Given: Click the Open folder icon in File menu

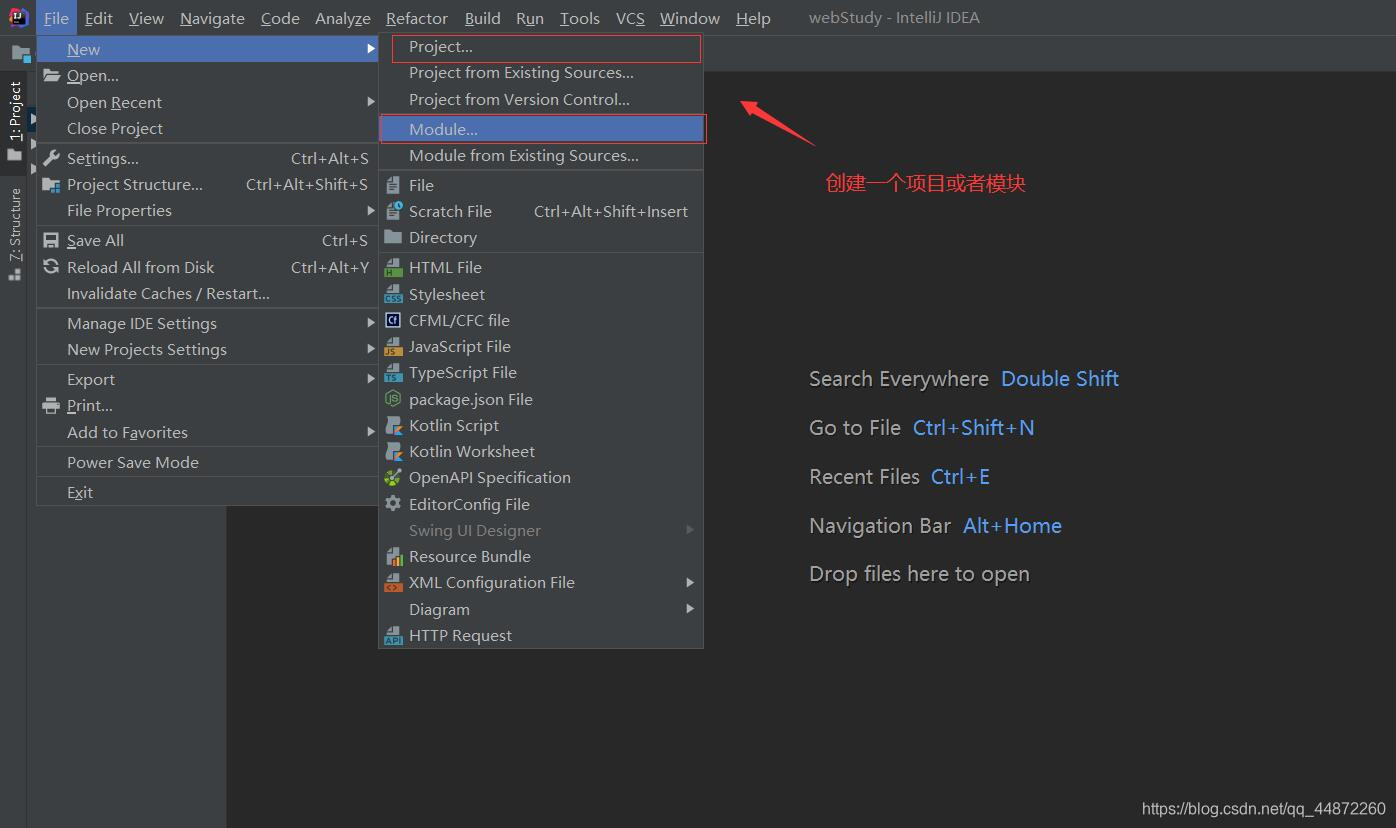Looking at the screenshot, I should [51, 75].
